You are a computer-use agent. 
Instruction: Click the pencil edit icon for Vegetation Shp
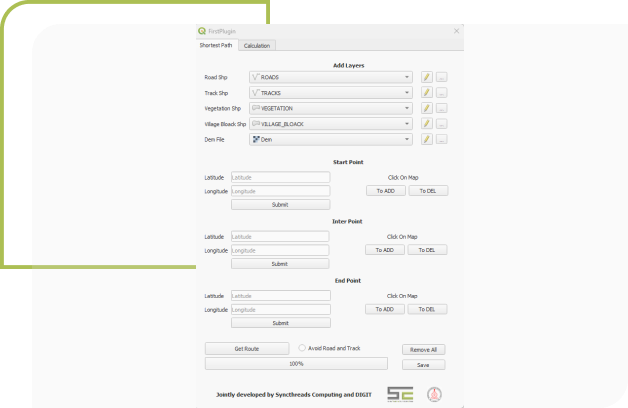tap(426, 108)
